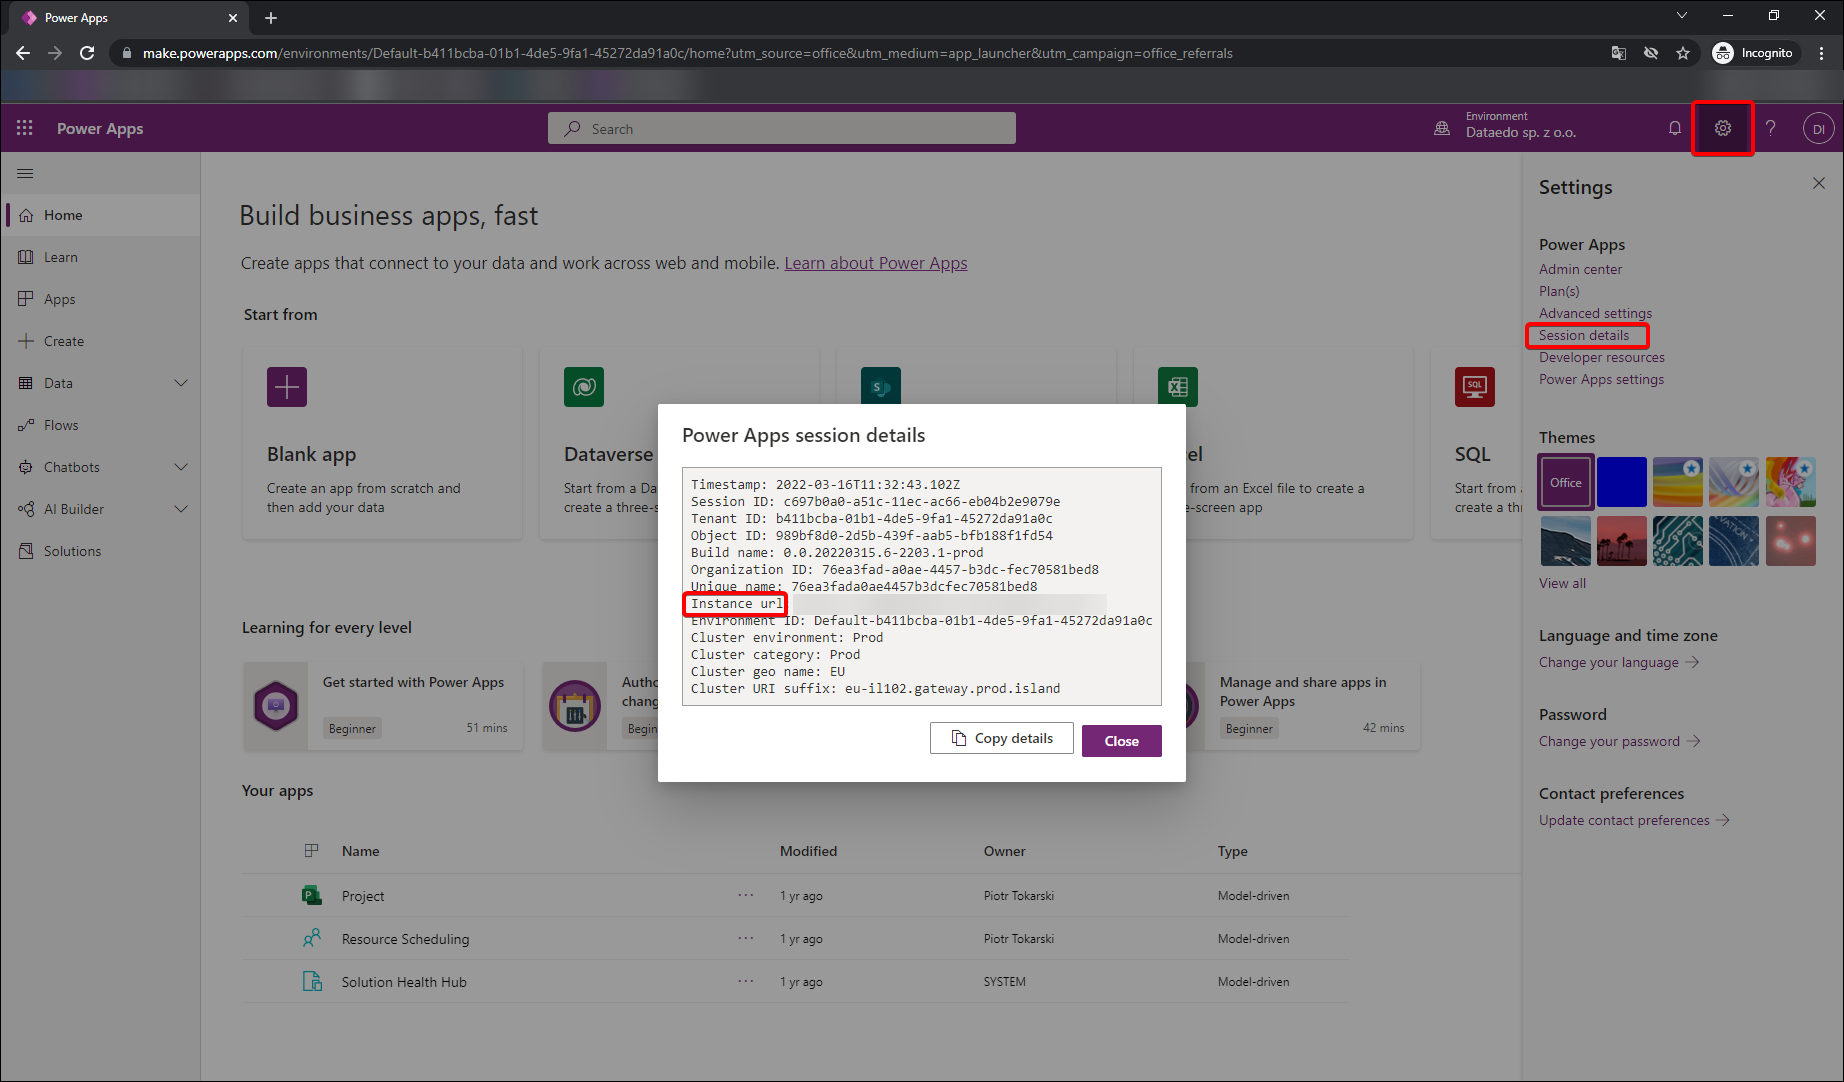Viewport: 1844px width, 1082px height.
Task: Click the Blank app plus icon
Action: [287, 387]
